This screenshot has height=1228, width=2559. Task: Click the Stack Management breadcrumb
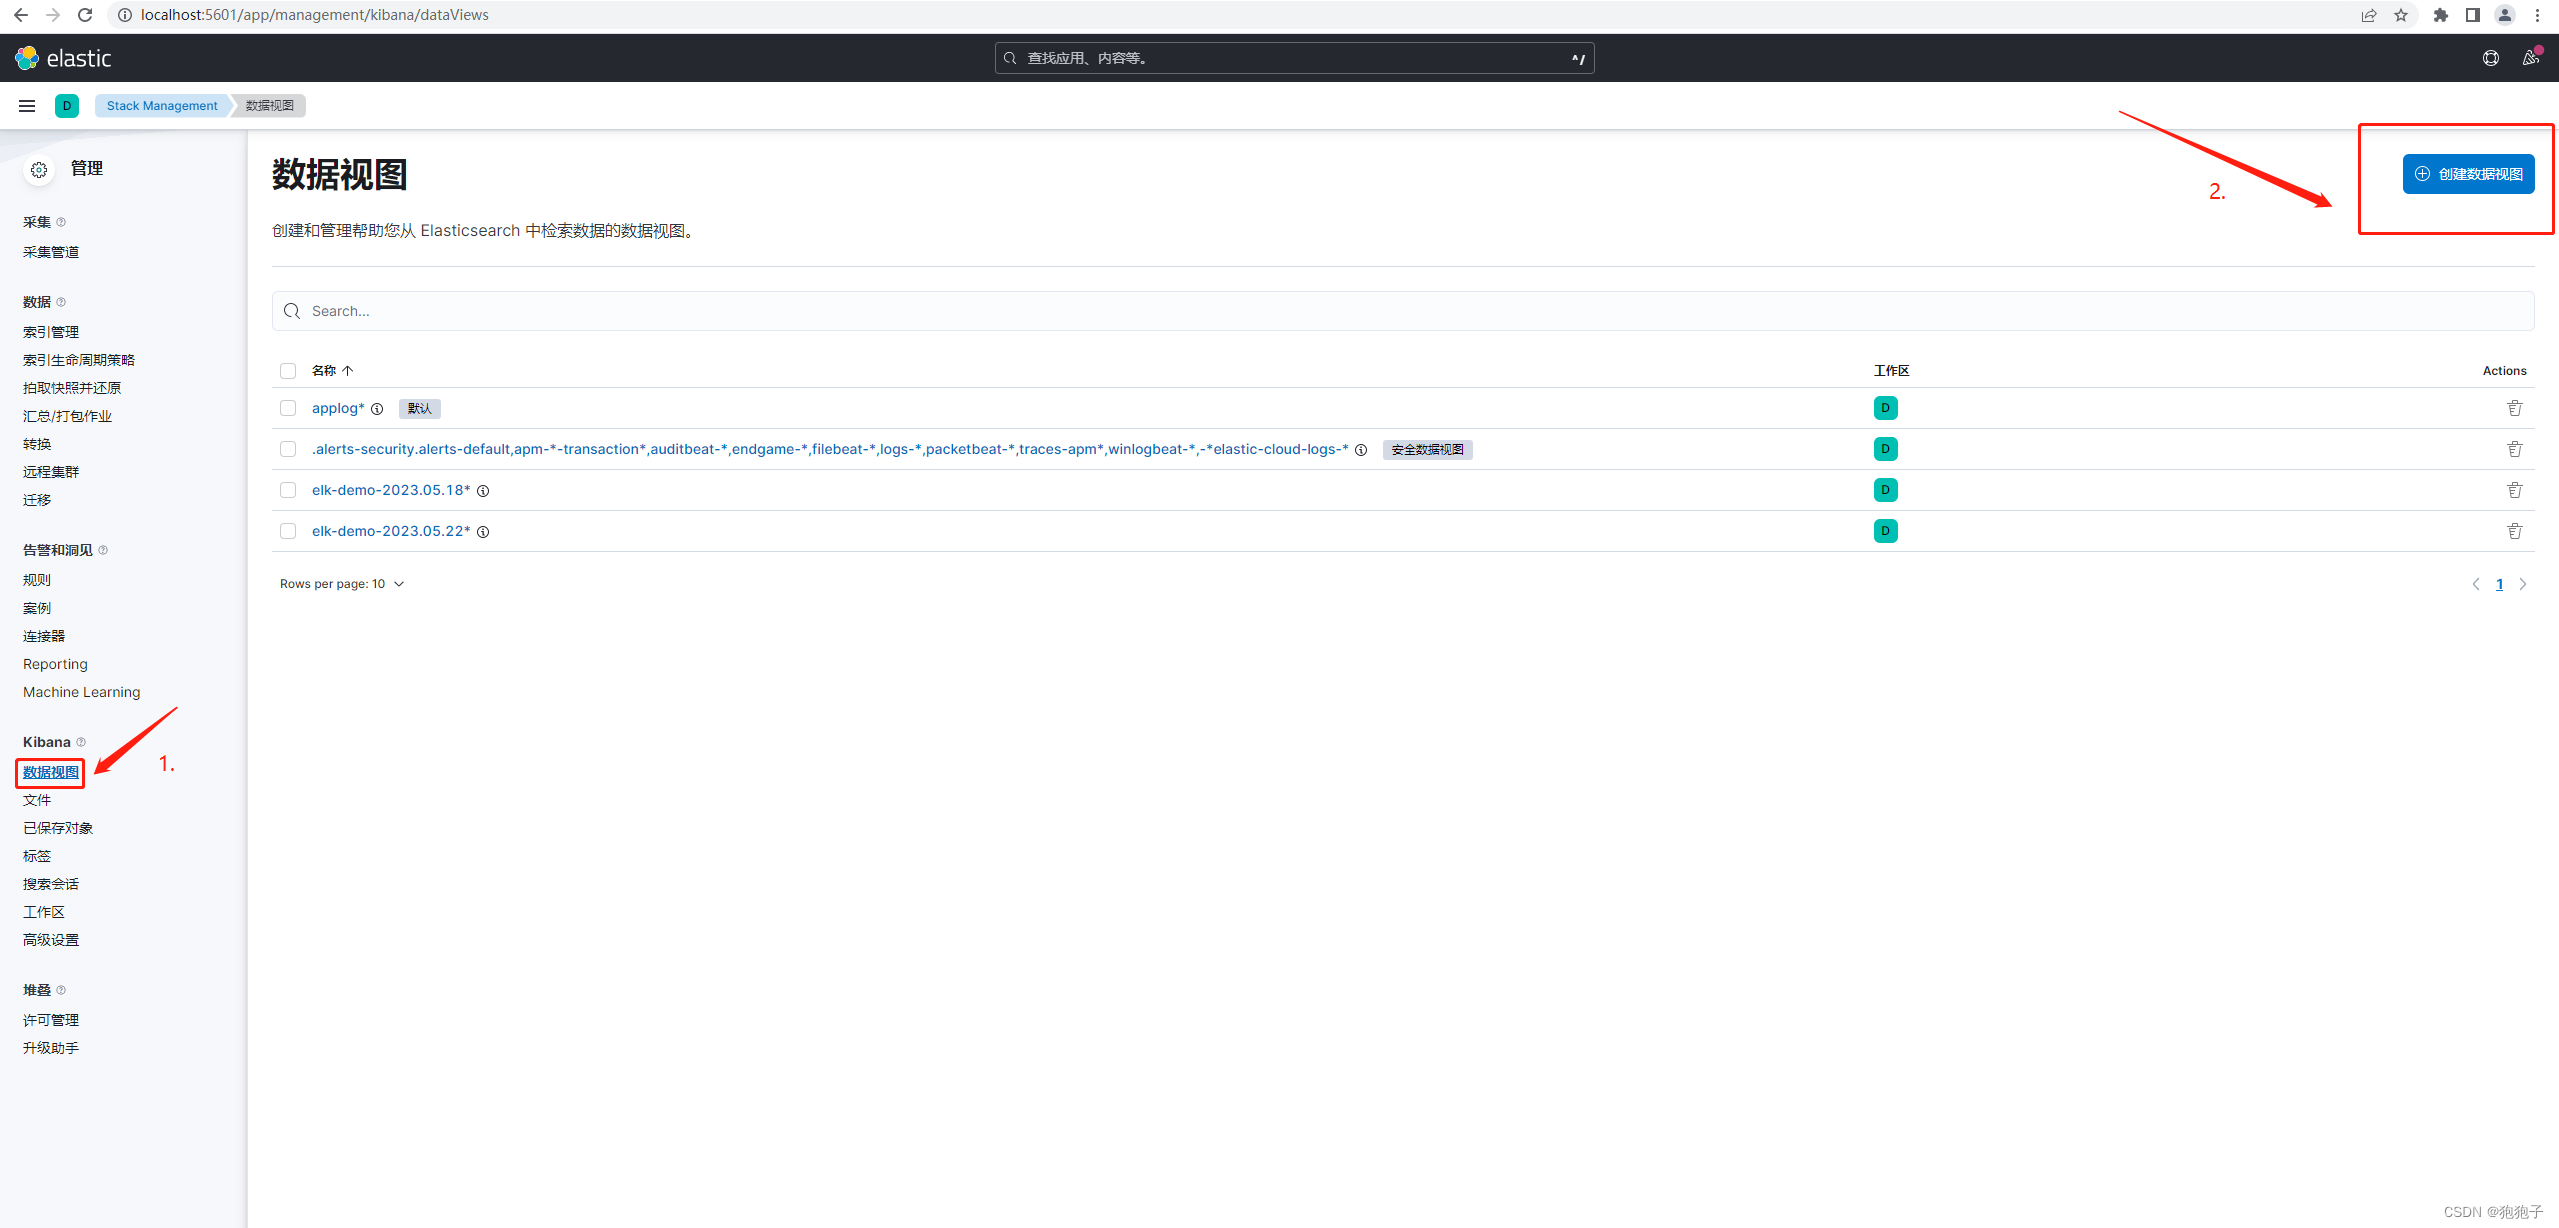pos(161,105)
